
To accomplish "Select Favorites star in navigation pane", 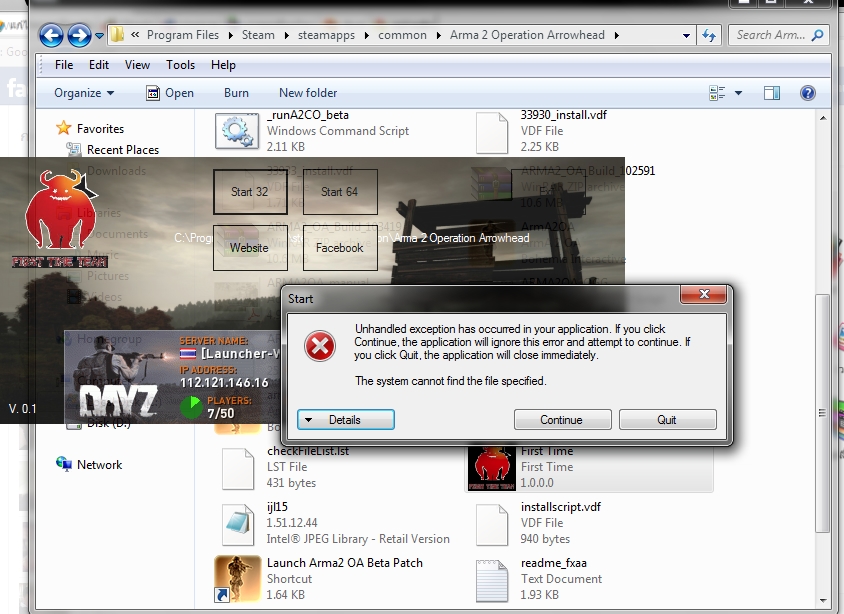I will click(64, 128).
